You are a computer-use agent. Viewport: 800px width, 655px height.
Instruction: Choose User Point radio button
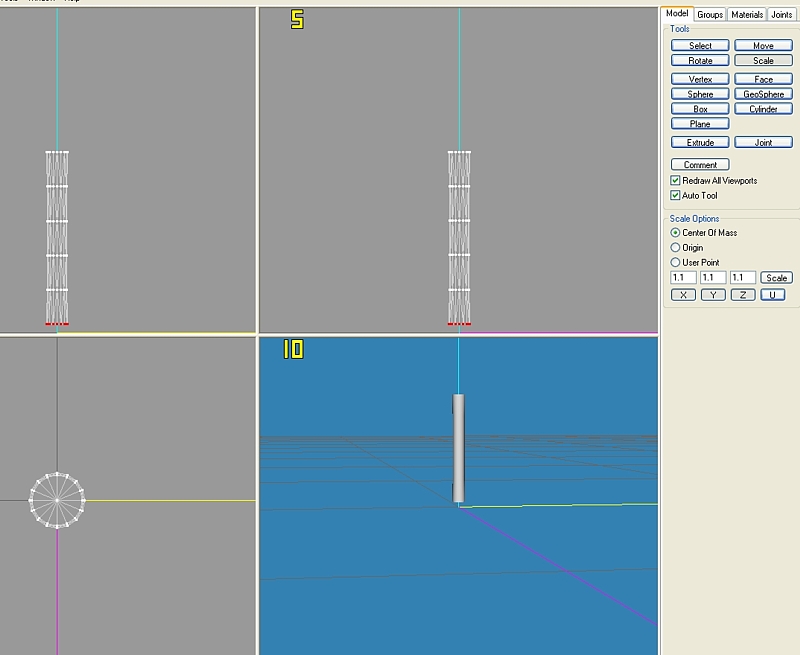coord(675,262)
